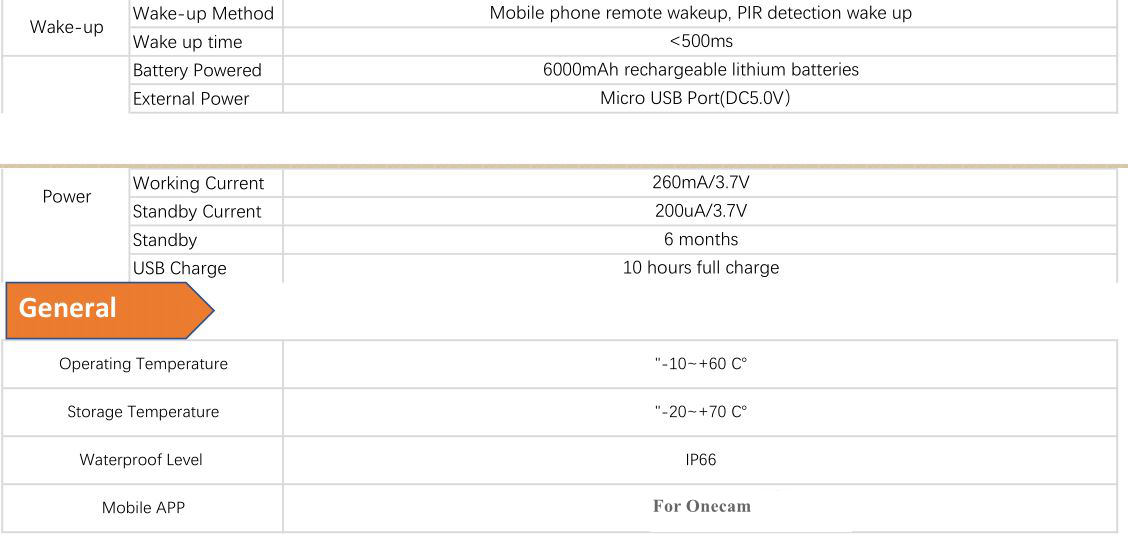This screenshot has height=535, width=1128.
Task: Select the For Onecam mobile app text
Action: pos(701,506)
